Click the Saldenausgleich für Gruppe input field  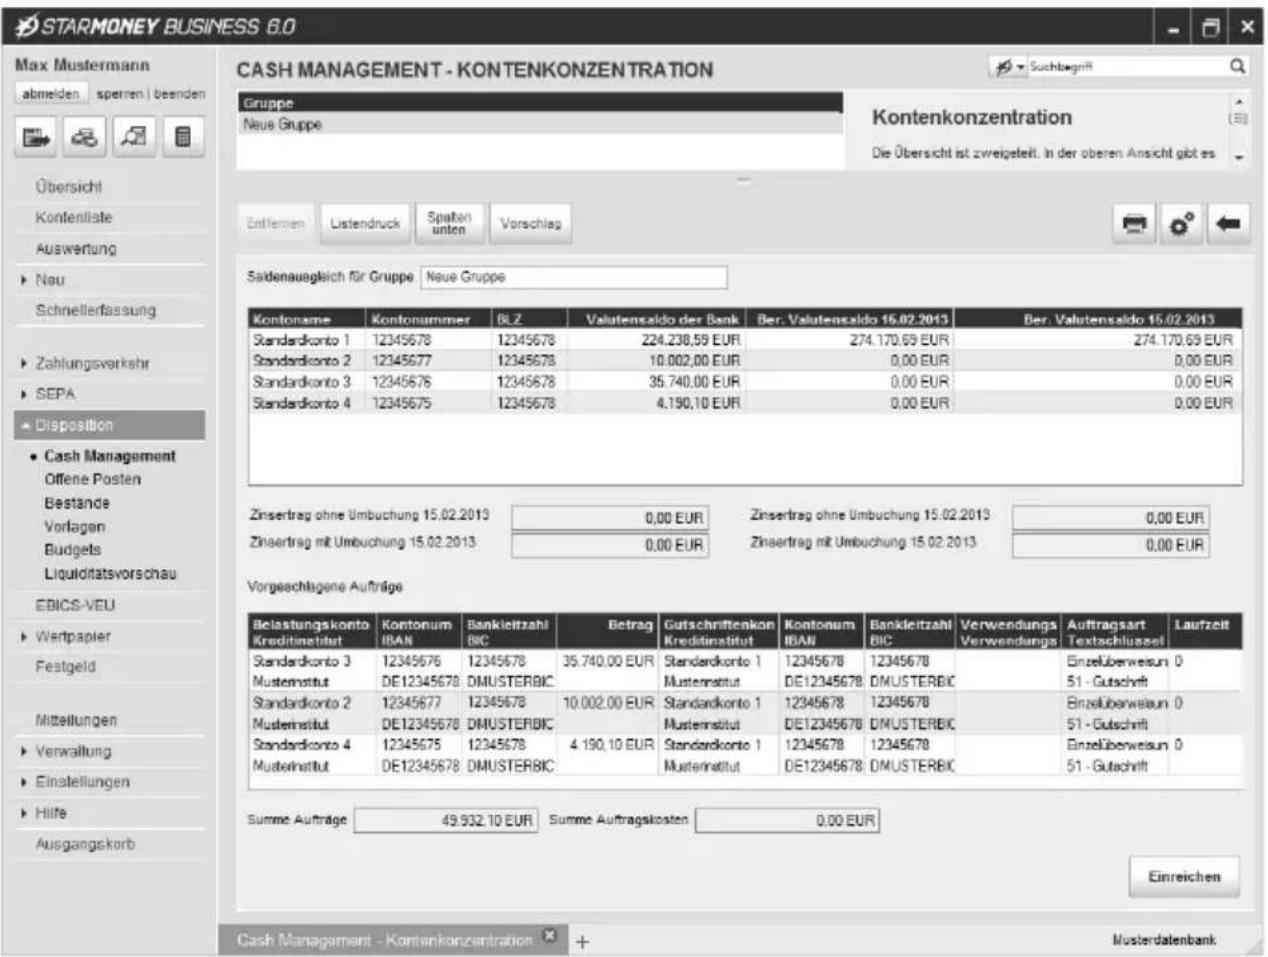click(574, 277)
